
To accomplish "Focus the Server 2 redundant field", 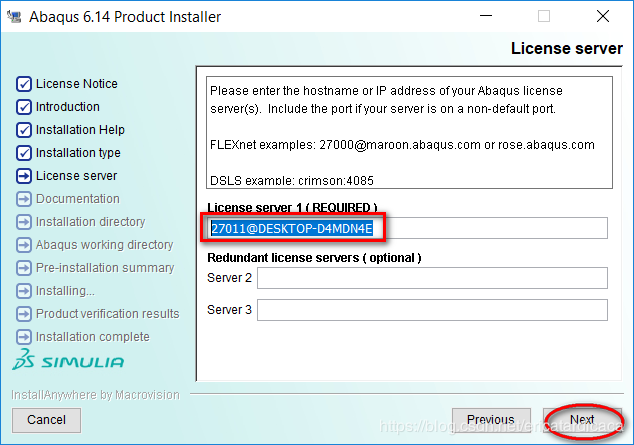I will [x=432, y=278].
